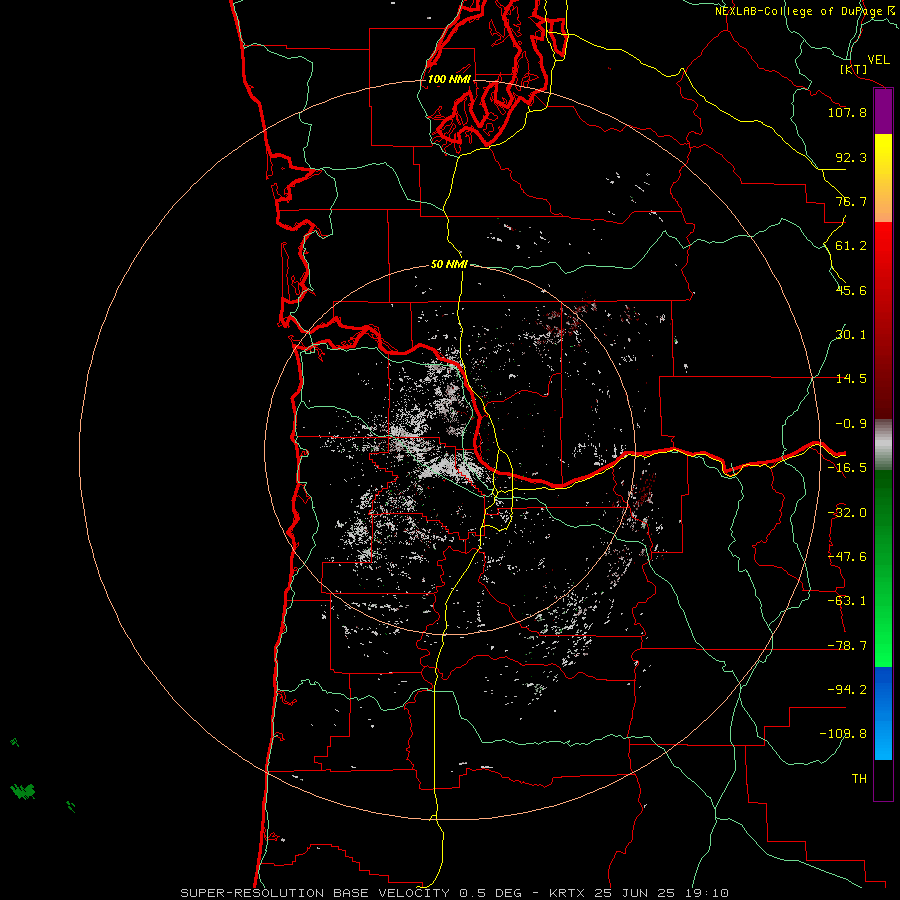Pick the yellow-orange segment of the velocity color bar
Image resolution: width=900 pixels, height=900 pixels.
(x=883, y=178)
